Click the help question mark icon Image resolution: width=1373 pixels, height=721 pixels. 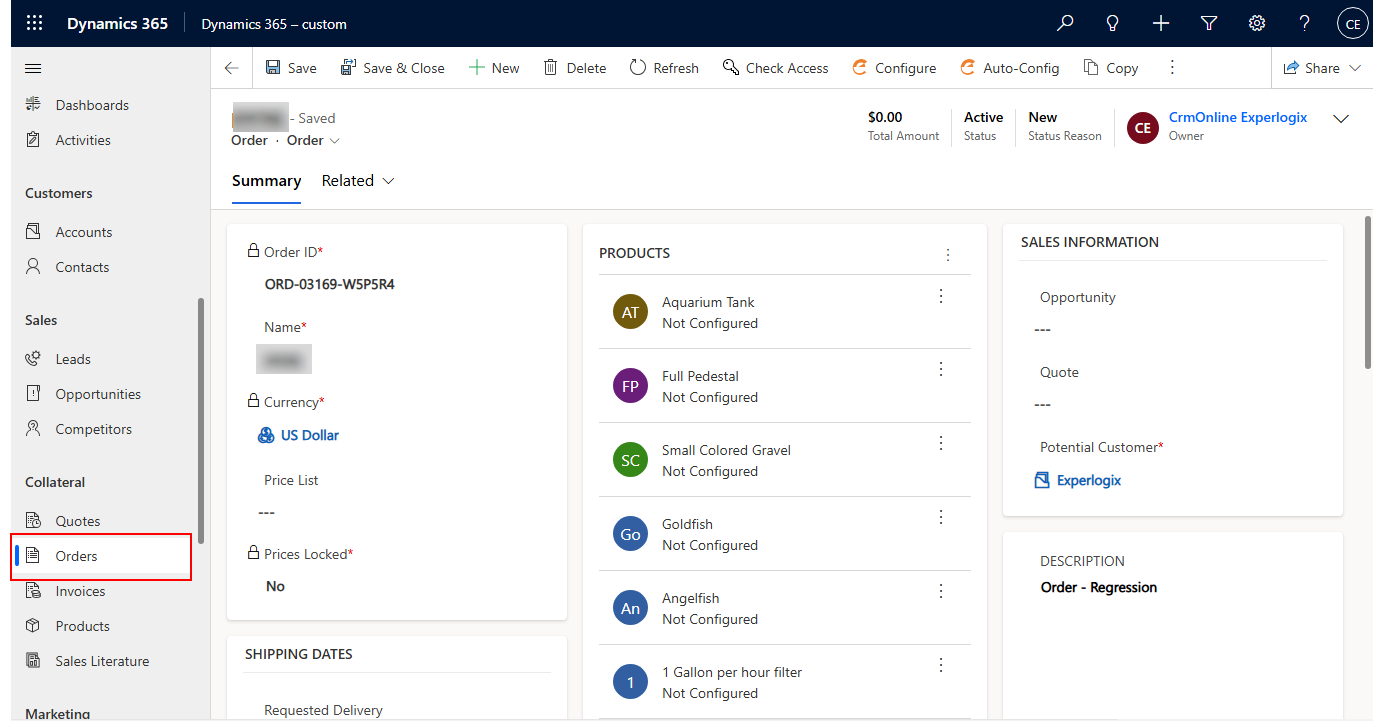click(x=1304, y=23)
